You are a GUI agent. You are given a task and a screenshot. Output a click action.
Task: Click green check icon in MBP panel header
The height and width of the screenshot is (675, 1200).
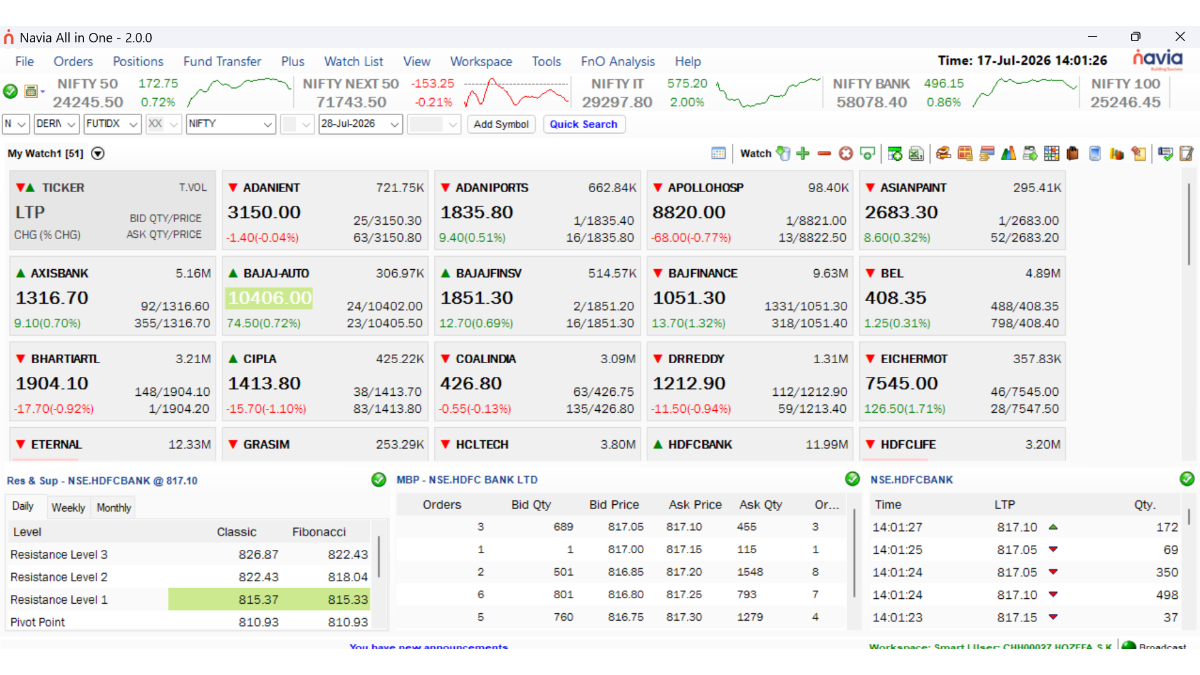tap(852, 480)
